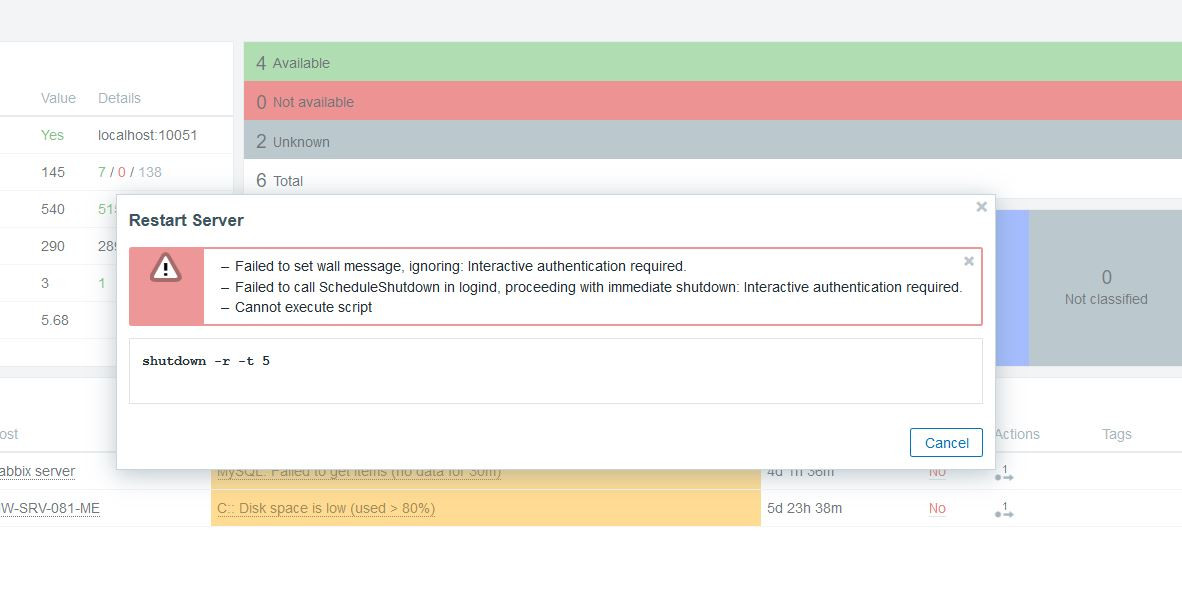Screen dimensions: 1182x612
Task: Click the 138 hosts count link
Action: tap(150, 172)
